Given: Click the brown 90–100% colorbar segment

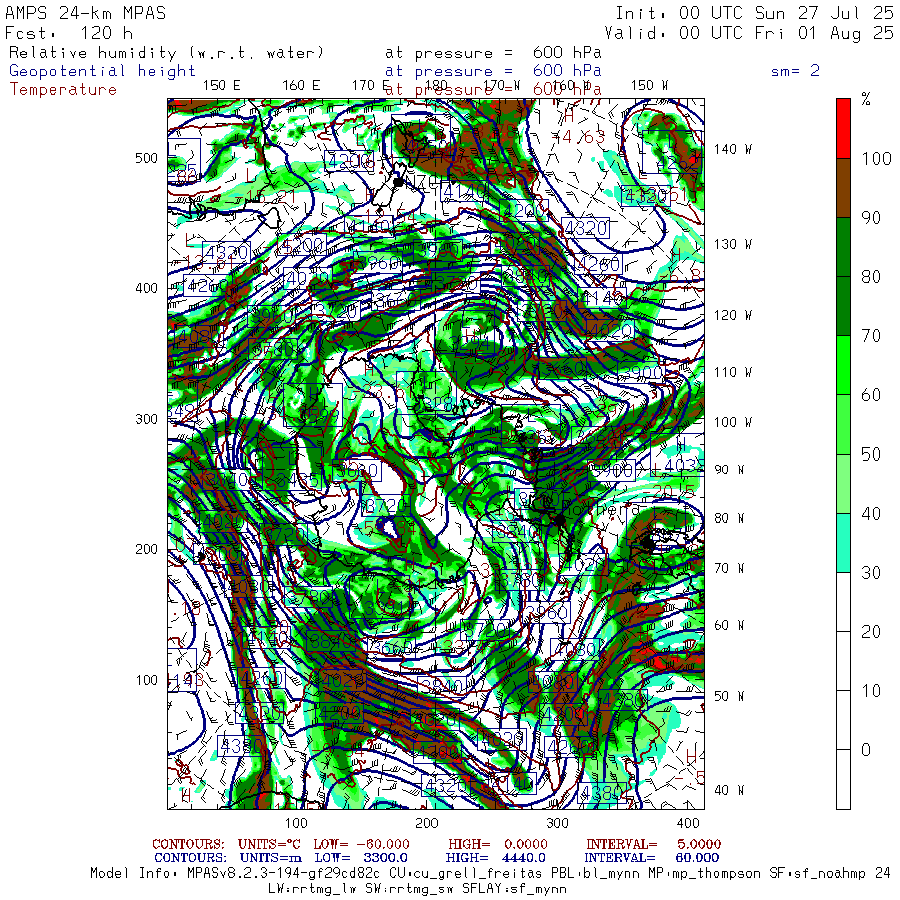Looking at the screenshot, I should coord(843,188).
